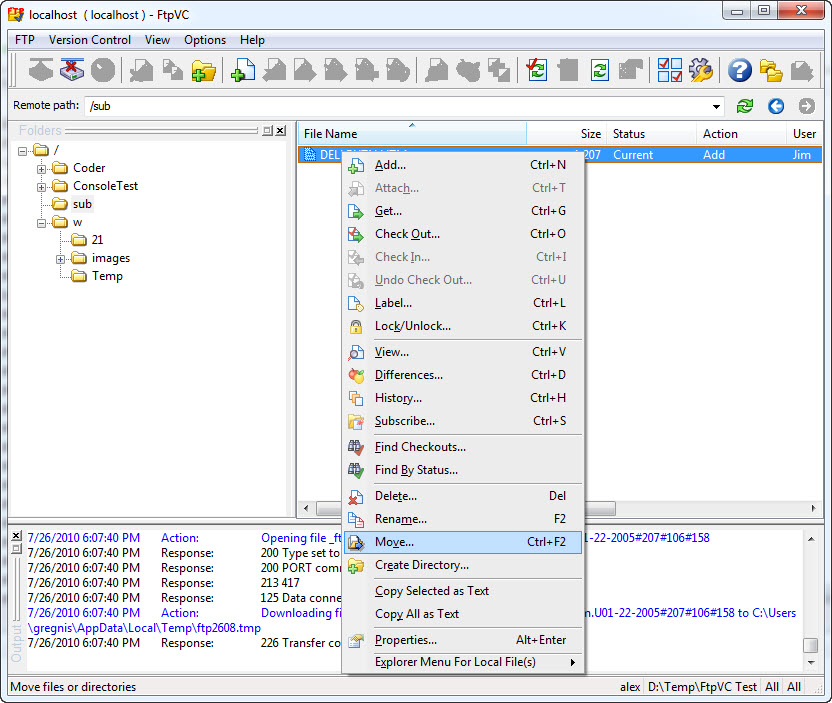Choose Properties... from context menu
The height and width of the screenshot is (703, 832).
(463, 640)
